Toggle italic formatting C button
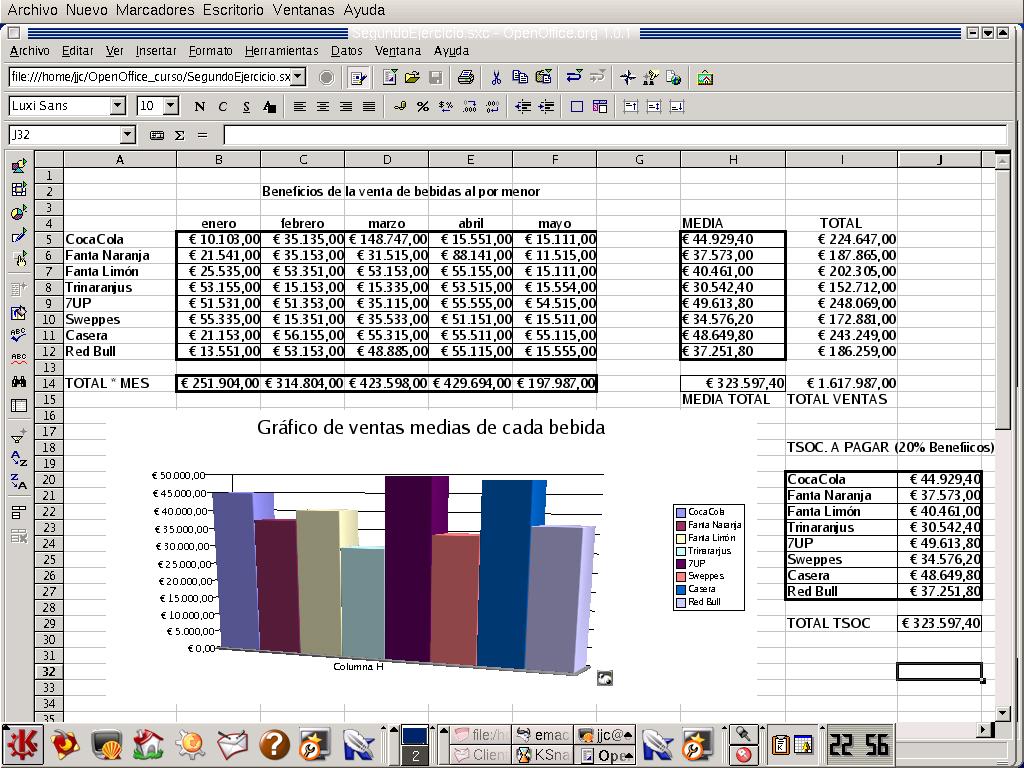The width and height of the screenshot is (1024, 768). [x=222, y=106]
